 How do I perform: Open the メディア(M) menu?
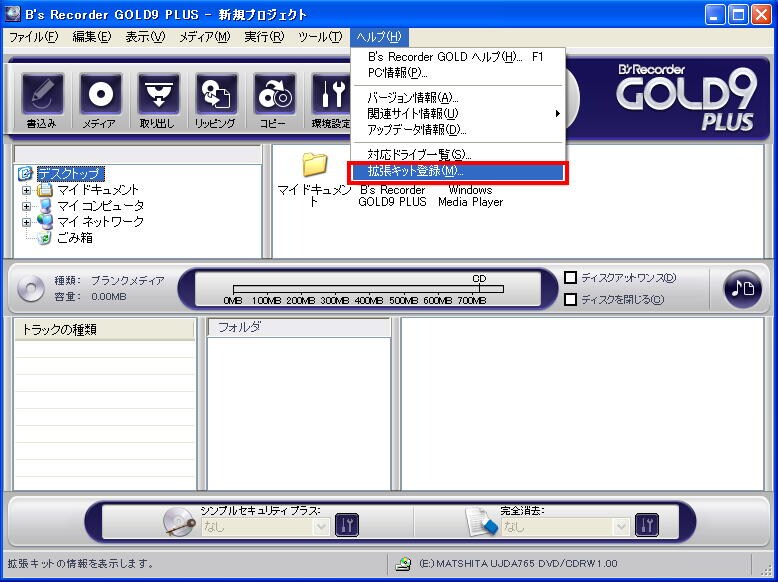coord(204,37)
